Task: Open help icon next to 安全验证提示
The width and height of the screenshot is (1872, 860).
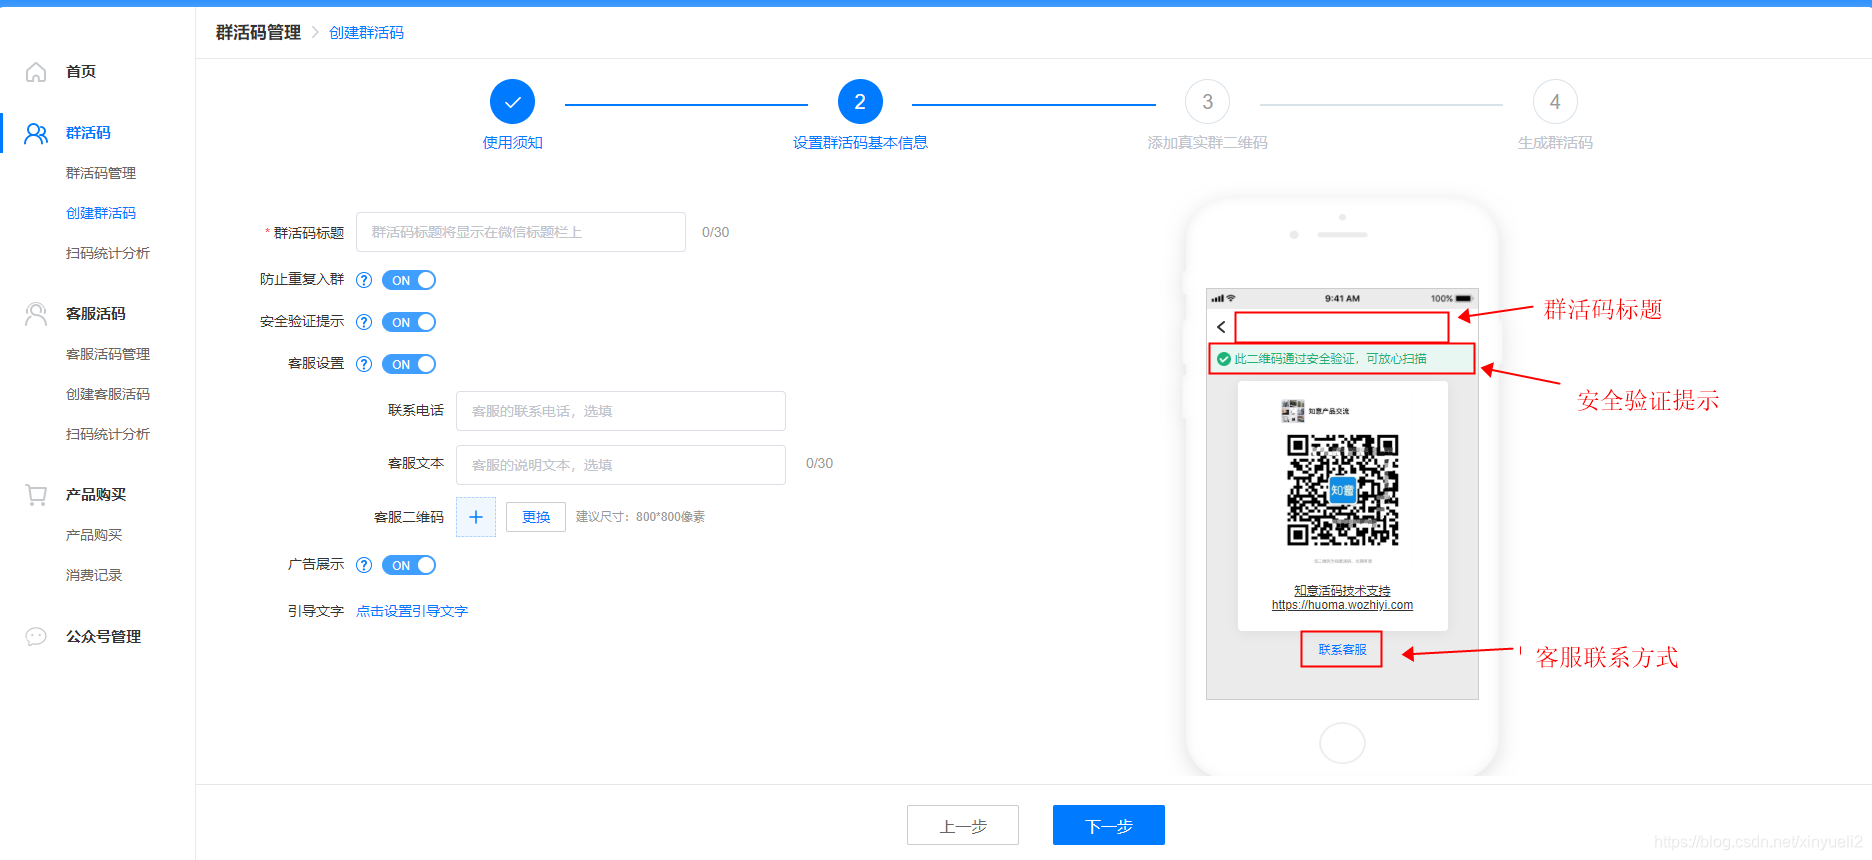Action: click(x=364, y=322)
